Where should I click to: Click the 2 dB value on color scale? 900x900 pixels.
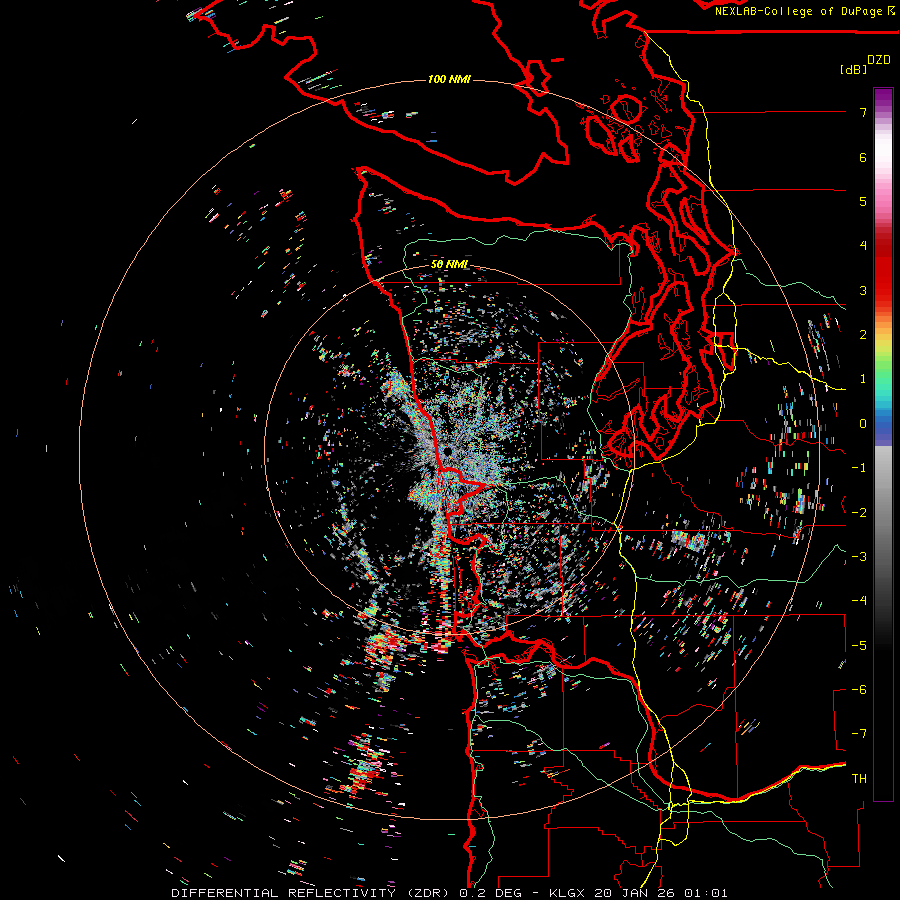point(863,335)
